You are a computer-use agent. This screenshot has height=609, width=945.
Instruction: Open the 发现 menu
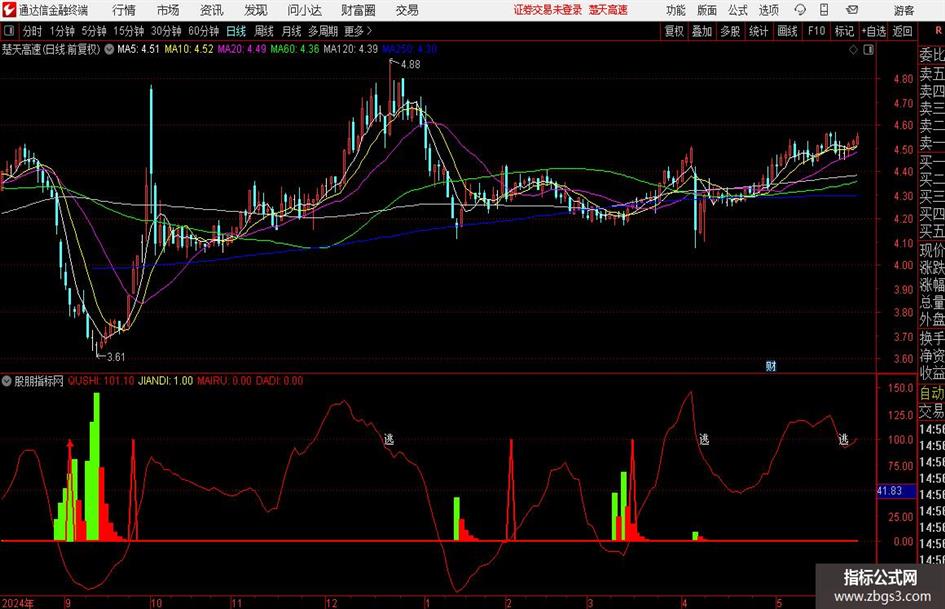point(256,10)
